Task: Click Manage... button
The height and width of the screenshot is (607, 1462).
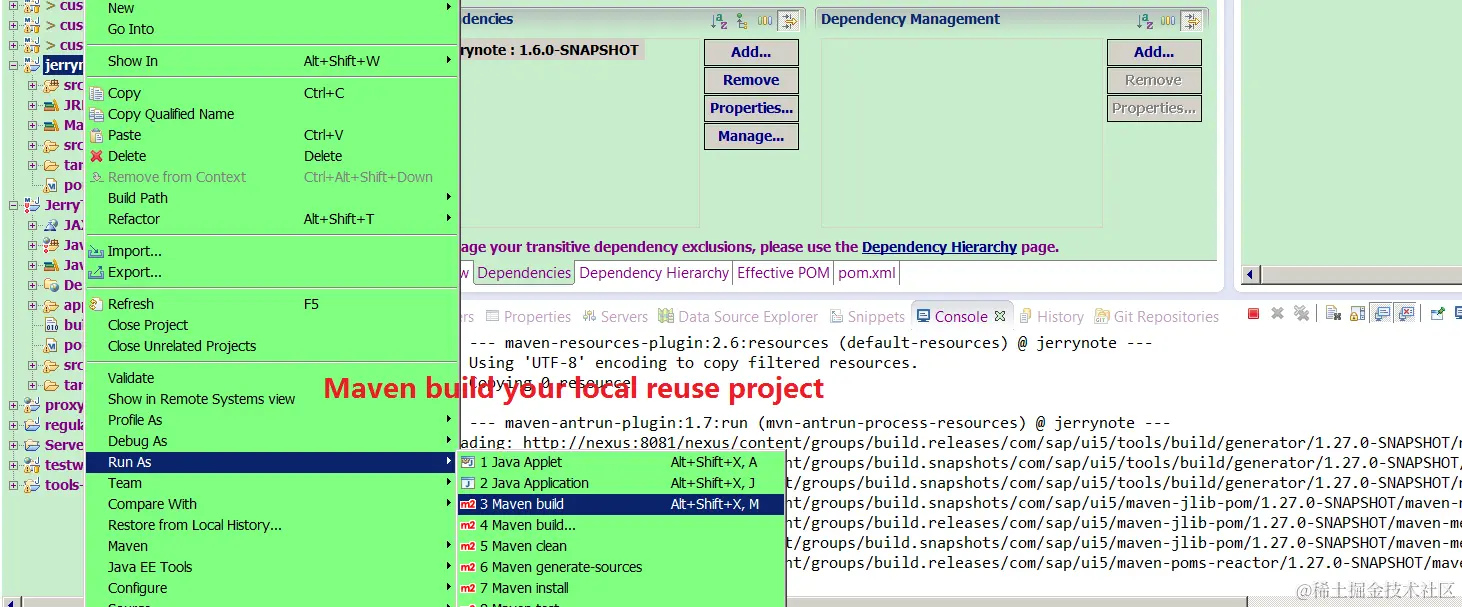Action: (751, 136)
